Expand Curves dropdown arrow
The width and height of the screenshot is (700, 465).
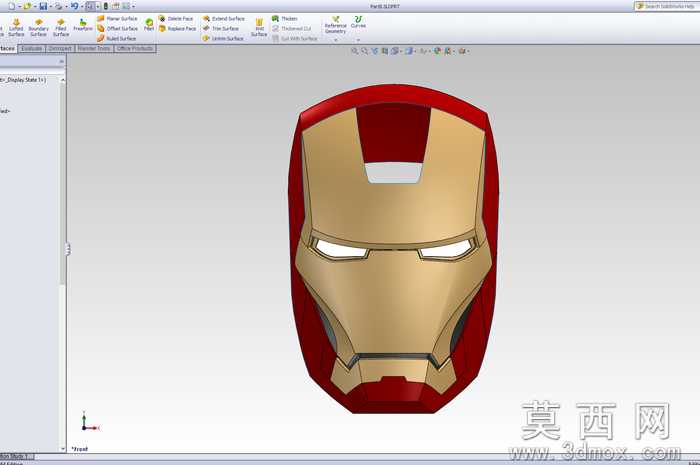(x=358, y=40)
